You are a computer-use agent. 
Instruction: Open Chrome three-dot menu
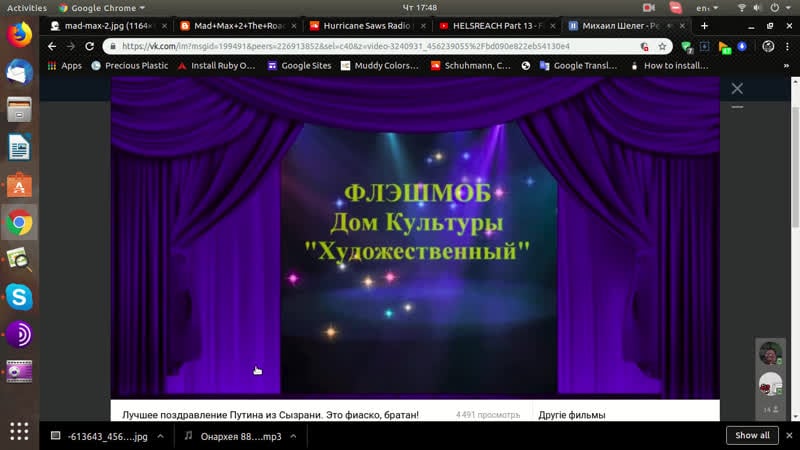787,46
